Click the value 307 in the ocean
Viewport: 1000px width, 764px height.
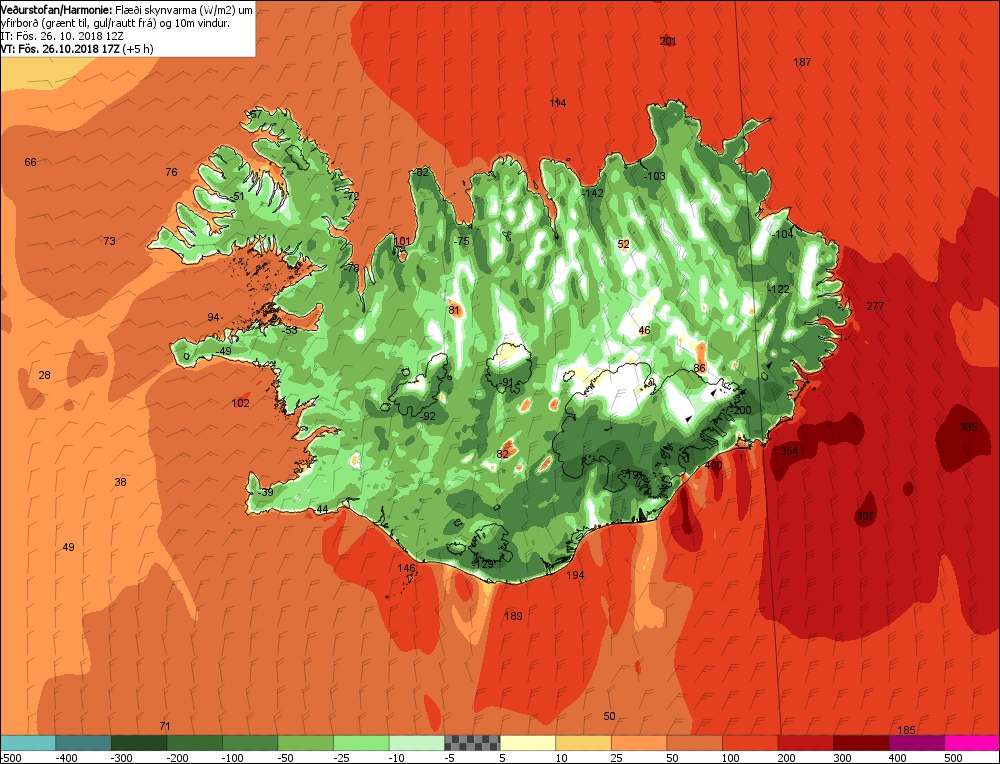(865, 517)
